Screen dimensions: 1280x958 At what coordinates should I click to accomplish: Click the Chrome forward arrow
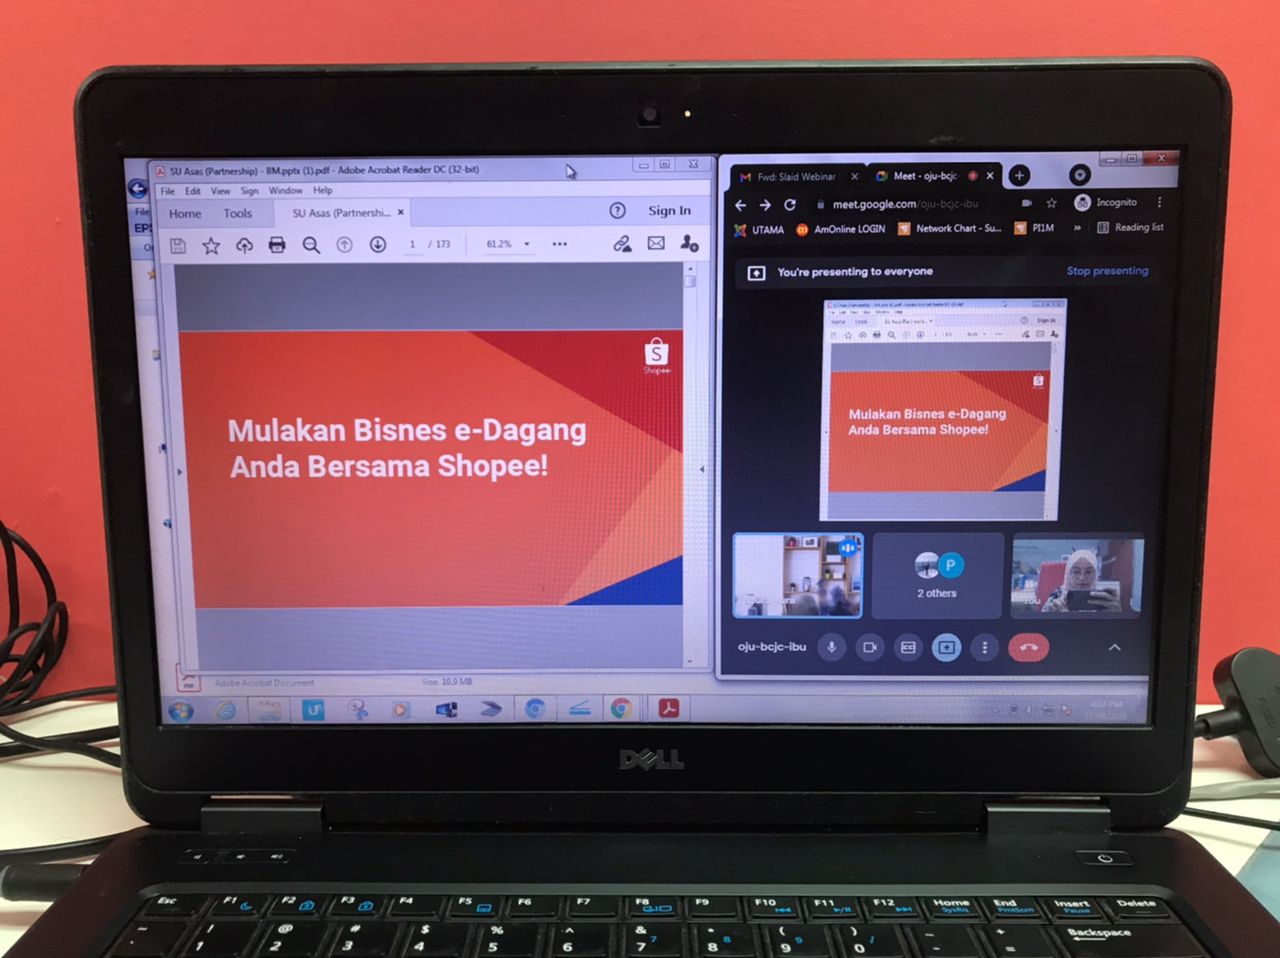765,205
